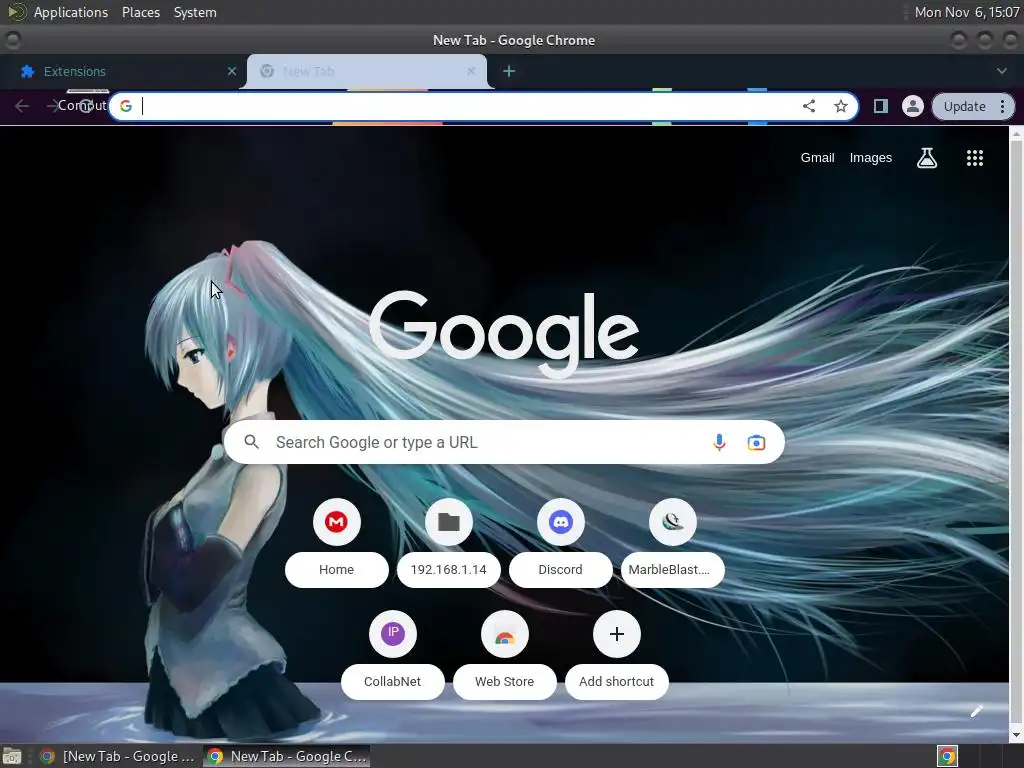Image resolution: width=1024 pixels, height=768 pixels.
Task: Open the Discord shortcut icon
Action: point(560,522)
